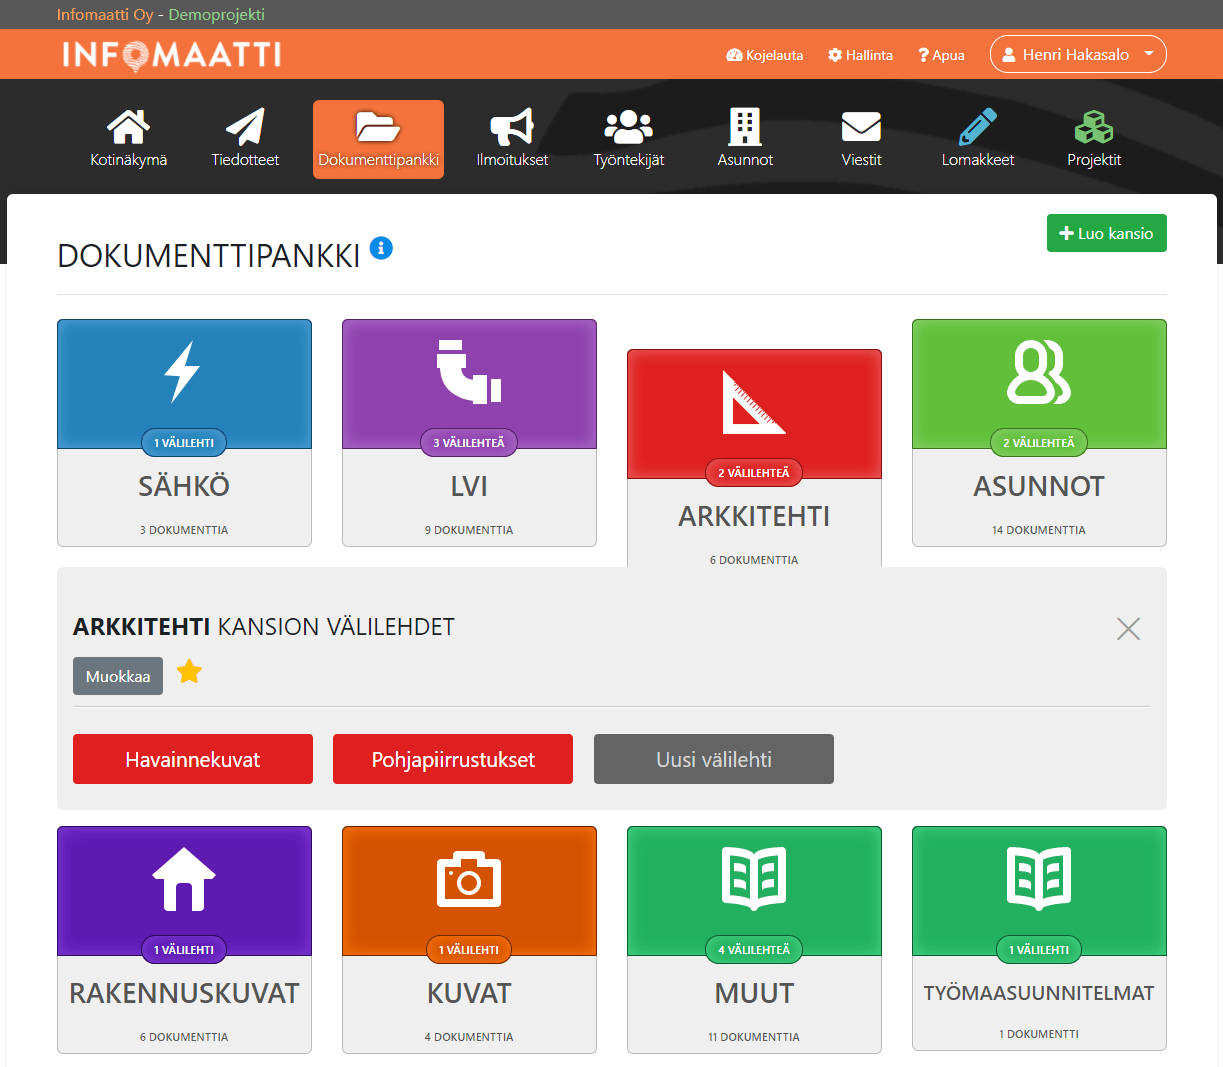
Task: Open the KUVAT folder title
Action: coord(469,993)
